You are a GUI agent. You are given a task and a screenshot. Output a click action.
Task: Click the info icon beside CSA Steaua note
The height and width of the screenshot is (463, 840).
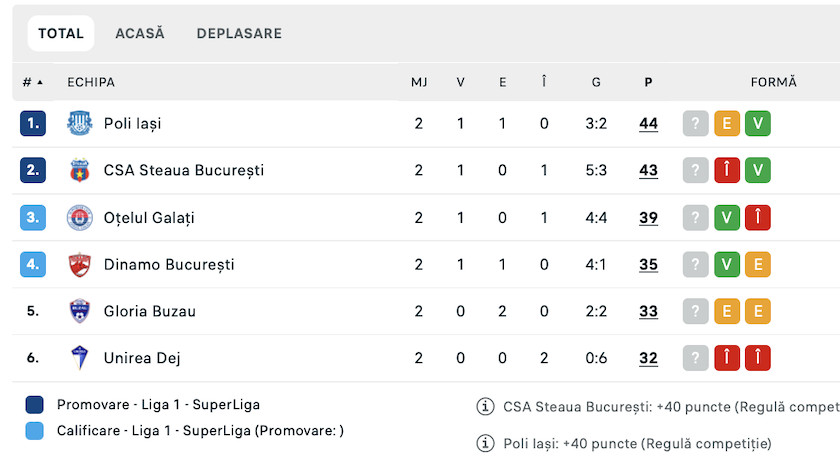pos(486,406)
